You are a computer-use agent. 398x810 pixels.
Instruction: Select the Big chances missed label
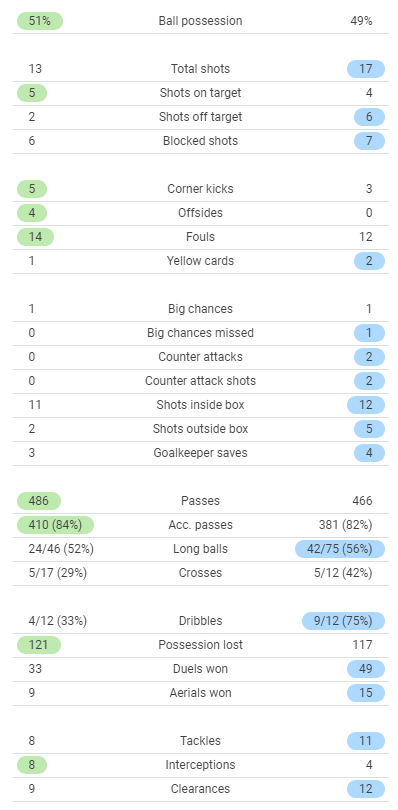(x=201, y=333)
